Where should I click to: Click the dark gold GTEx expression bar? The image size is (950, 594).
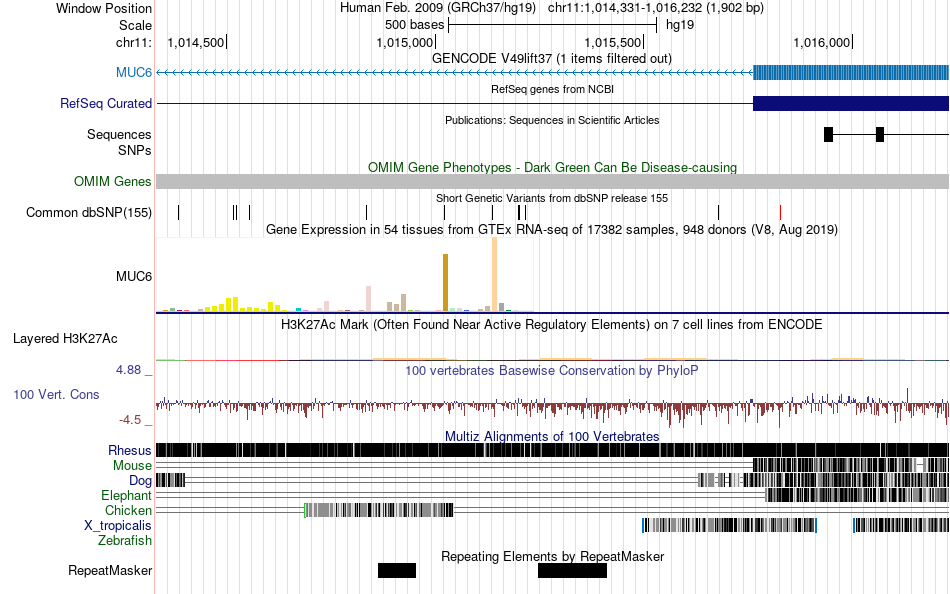coord(445,282)
